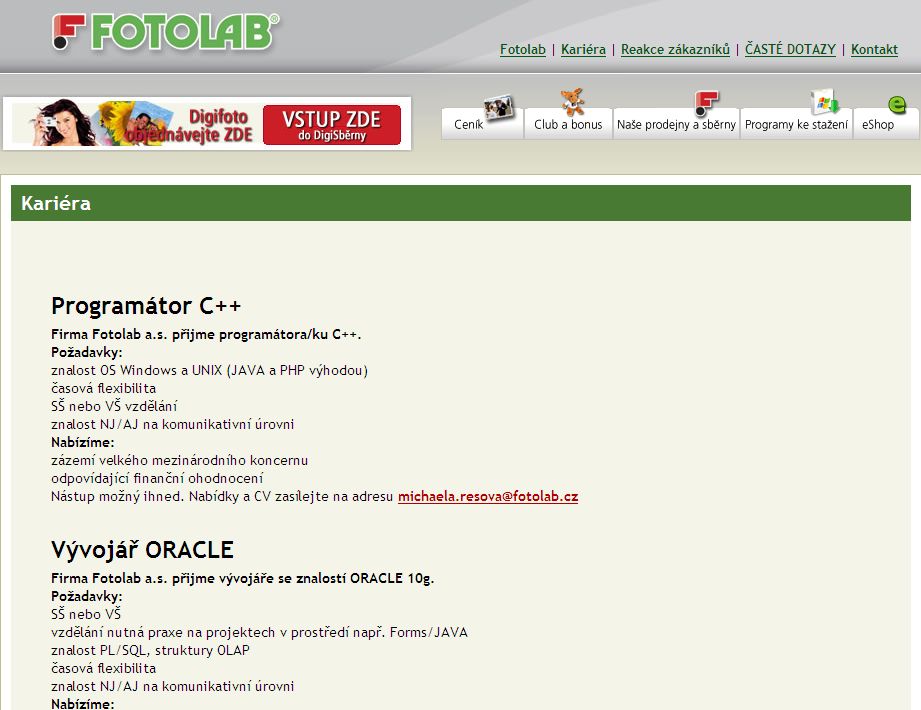Screen dimensions: 921x710
Task: Click the Vývojář ORACLE heading
Action: coord(142,550)
